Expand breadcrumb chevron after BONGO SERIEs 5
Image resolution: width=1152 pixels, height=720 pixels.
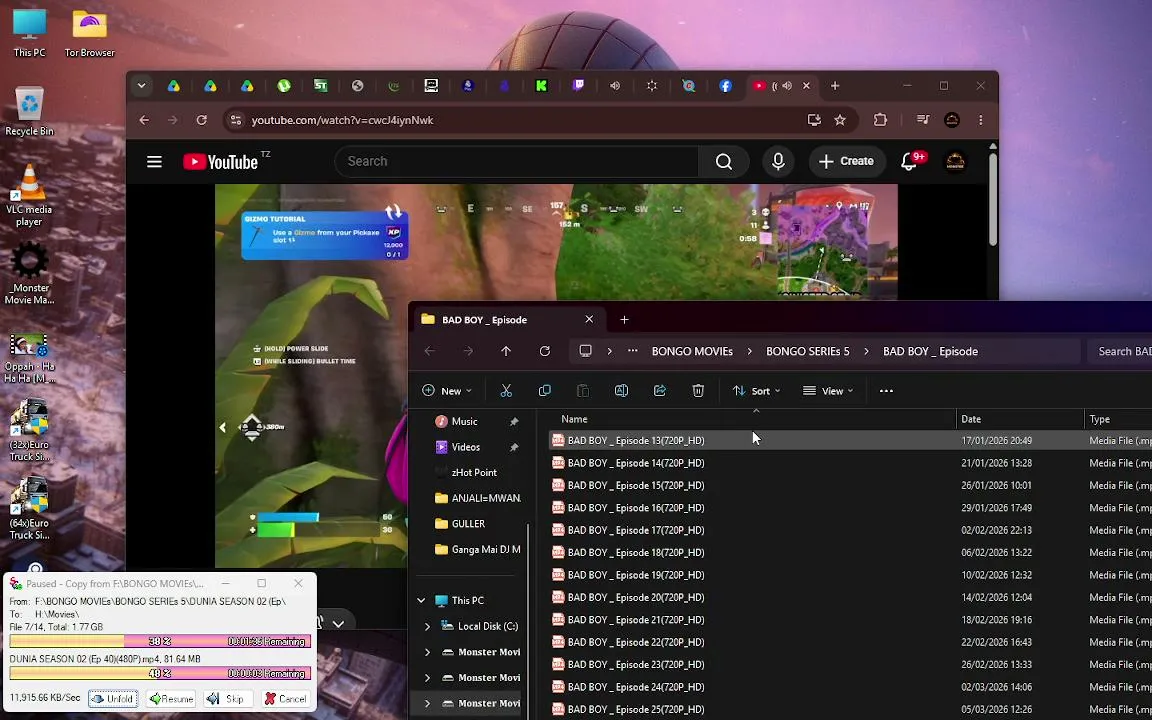pyautogui.click(x=866, y=351)
